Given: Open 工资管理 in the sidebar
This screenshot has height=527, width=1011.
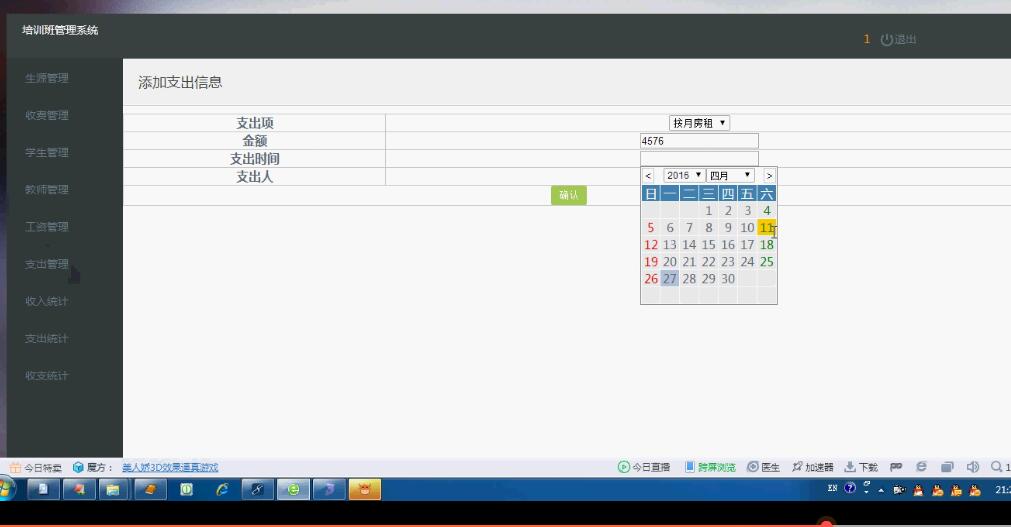Looking at the screenshot, I should click(46, 227).
